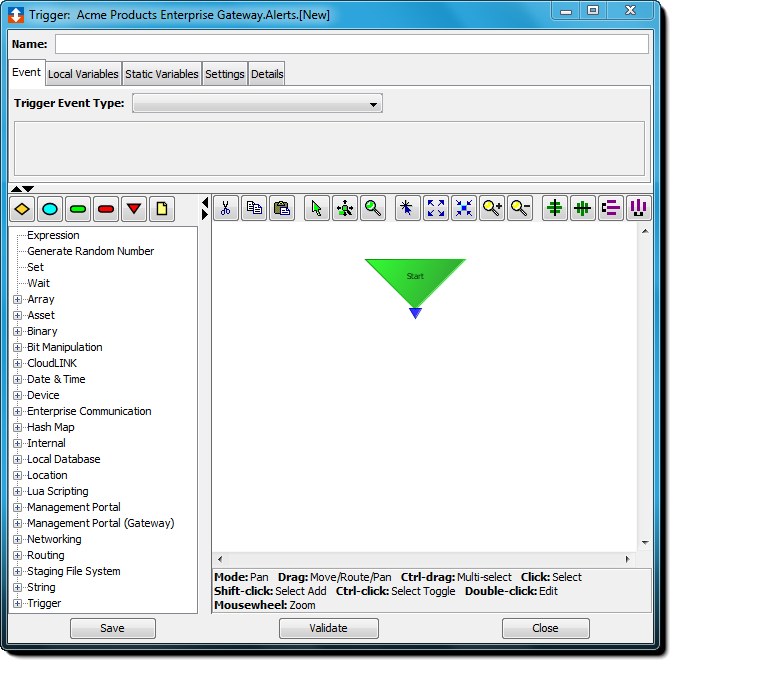Viewport: 763px width, 687px height.
Task: Select the red rounded action shape
Action: click(106, 209)
